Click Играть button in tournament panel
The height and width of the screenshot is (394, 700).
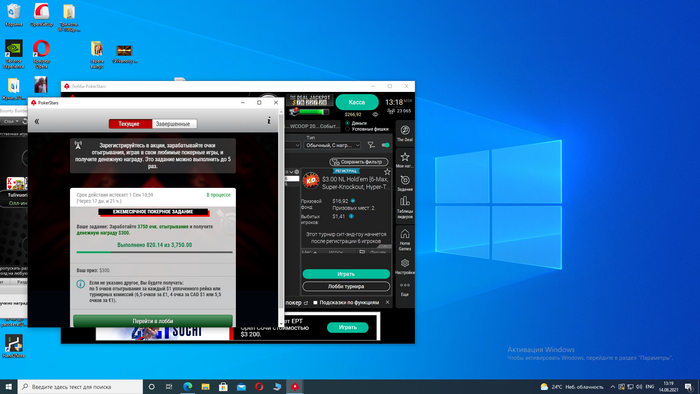346,274
